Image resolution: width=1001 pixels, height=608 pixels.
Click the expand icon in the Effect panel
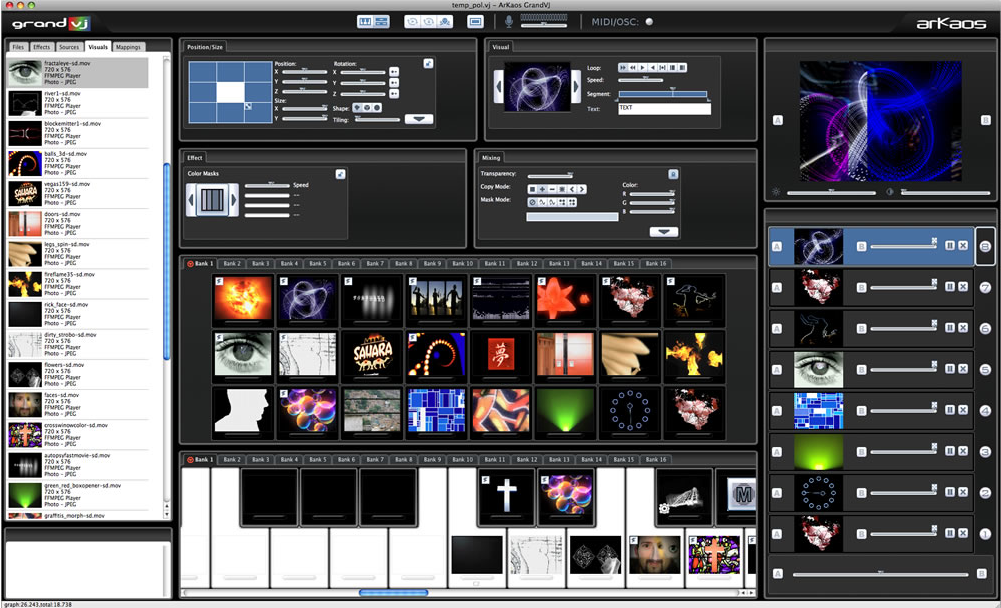tap(341, 174)
